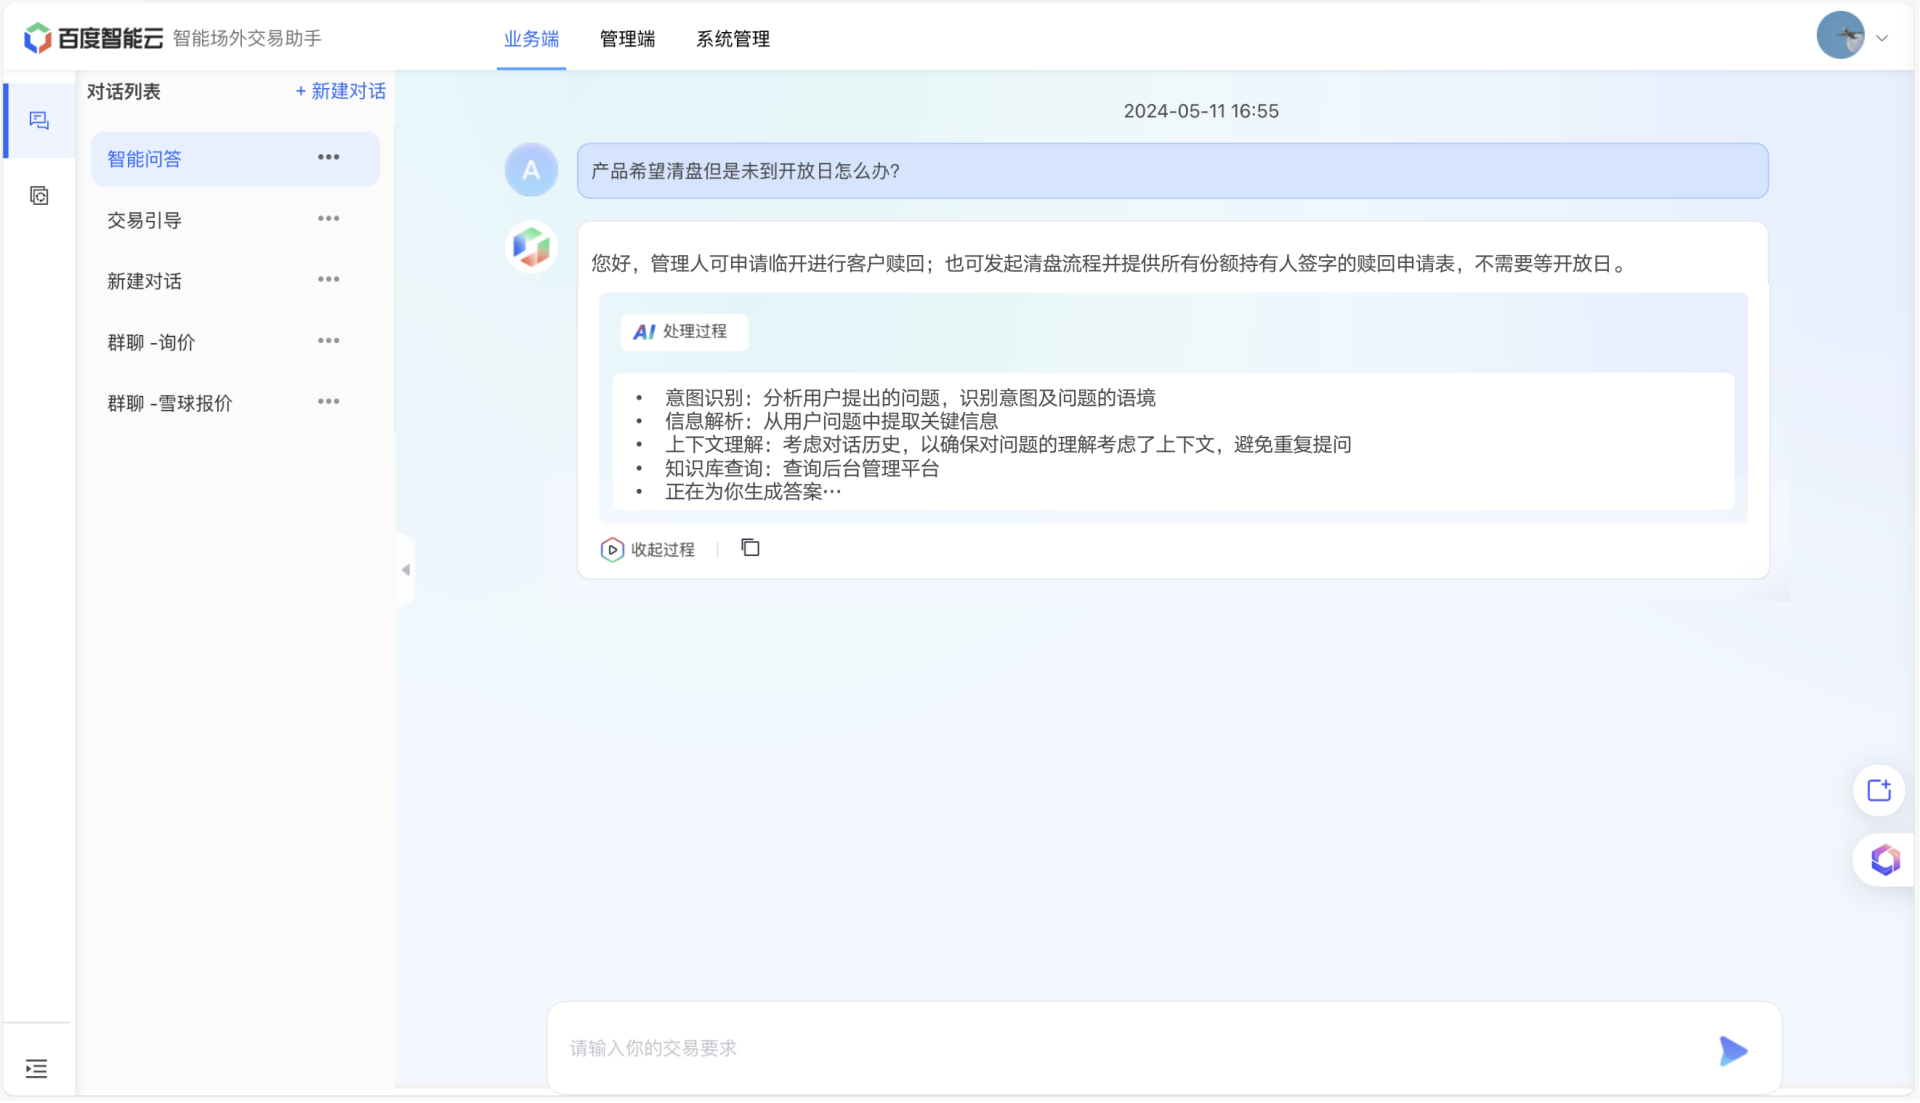
Task: Click the 正在为你生成答案 line
Action: click(752, 491)
